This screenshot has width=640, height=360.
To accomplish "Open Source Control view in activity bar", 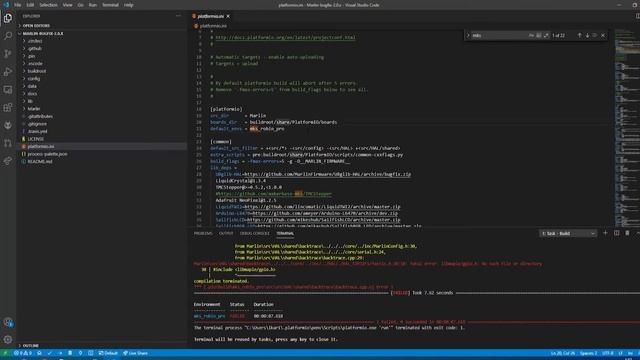I will click(x=8, y=53).
